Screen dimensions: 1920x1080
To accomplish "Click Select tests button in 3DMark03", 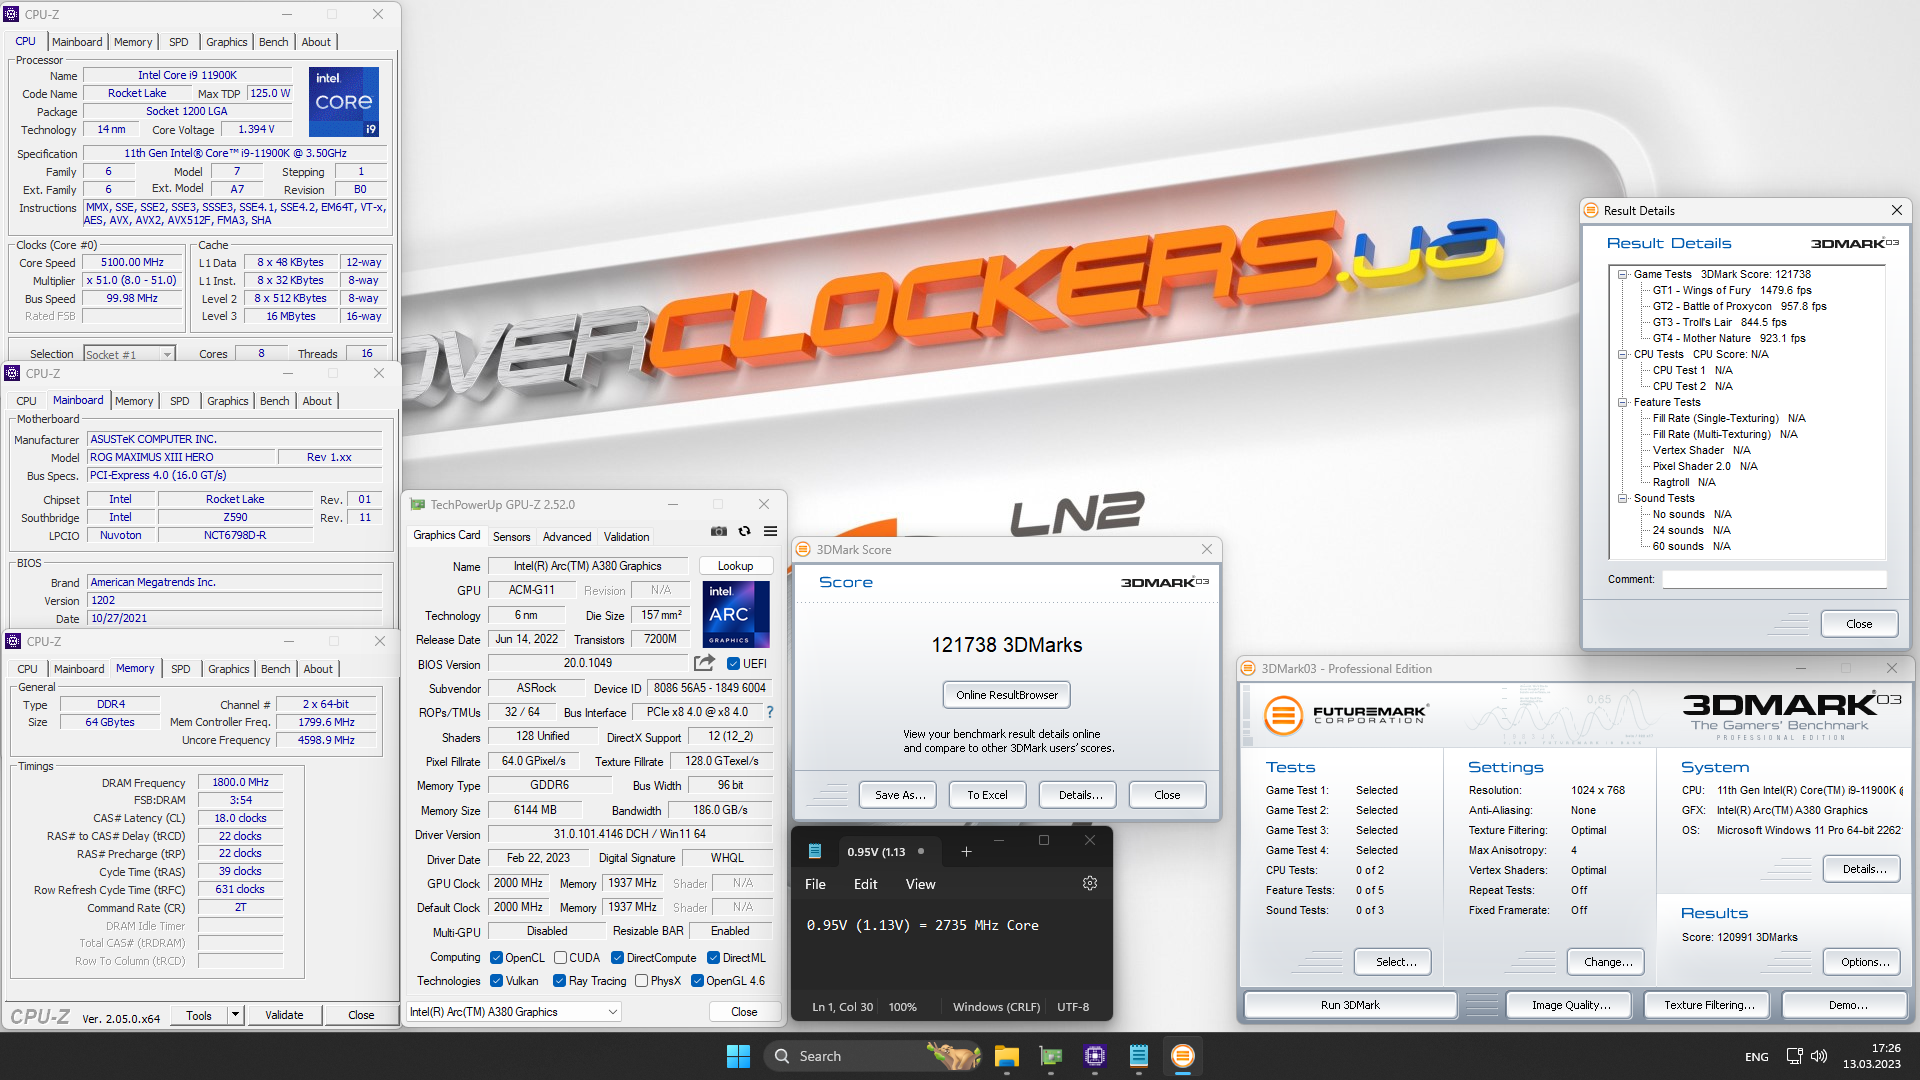I will 1394,962.
